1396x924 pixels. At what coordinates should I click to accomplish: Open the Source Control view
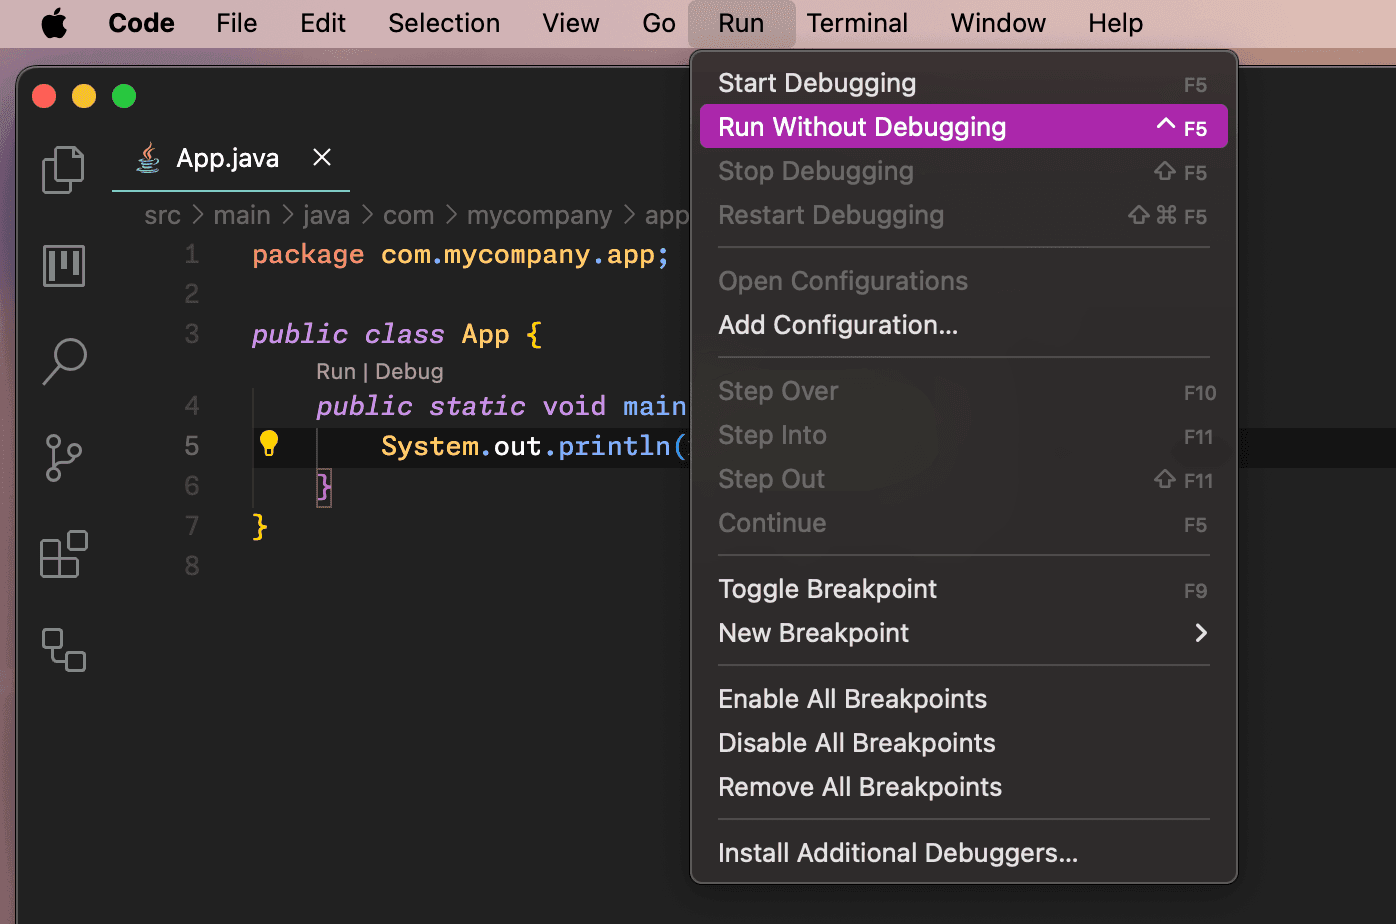tap(63, 458)
